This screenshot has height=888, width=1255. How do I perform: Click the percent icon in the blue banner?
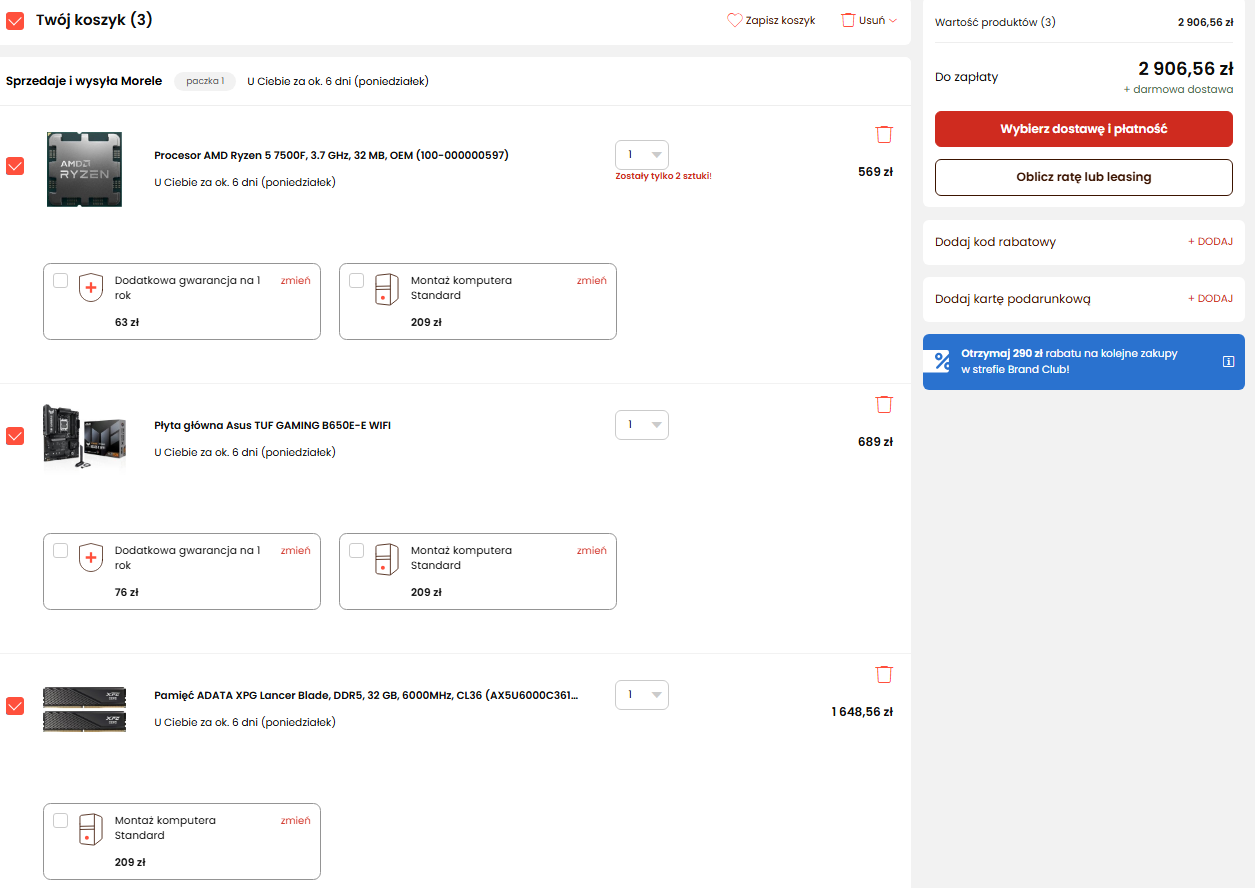point(942,361)
